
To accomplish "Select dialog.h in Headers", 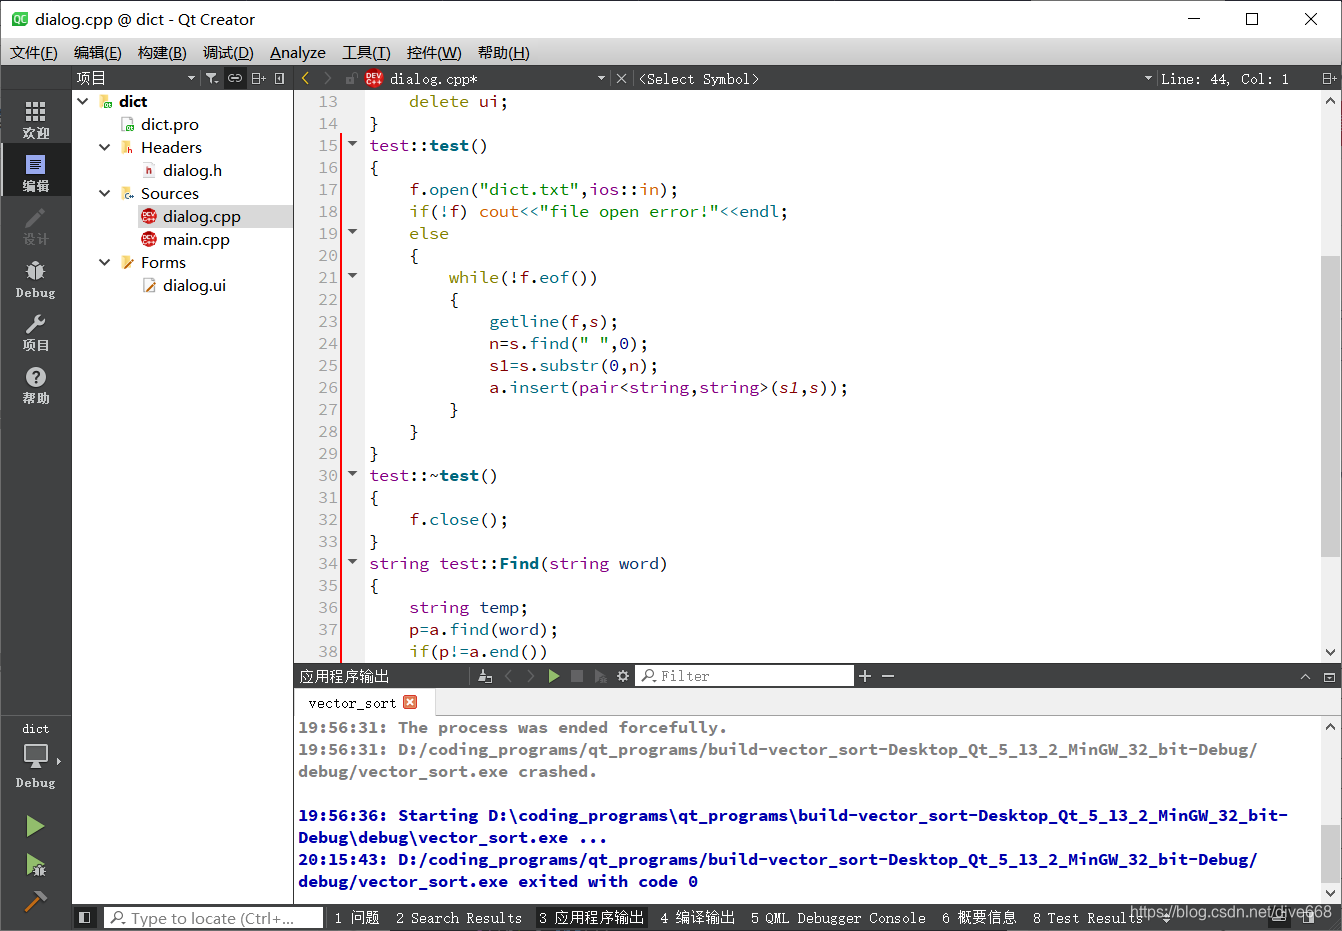I will [x=192, y=170].
